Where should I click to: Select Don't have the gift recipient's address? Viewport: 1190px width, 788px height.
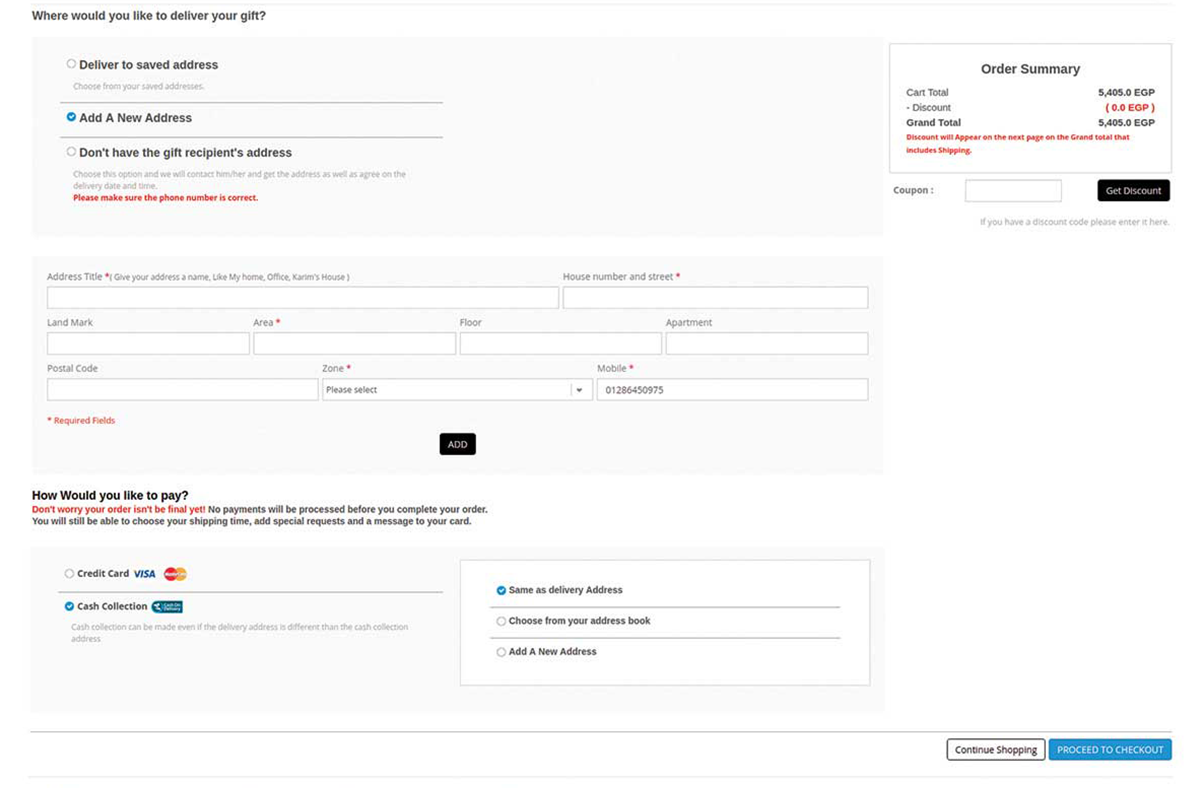pyautogui.click(x=71, y=152)
